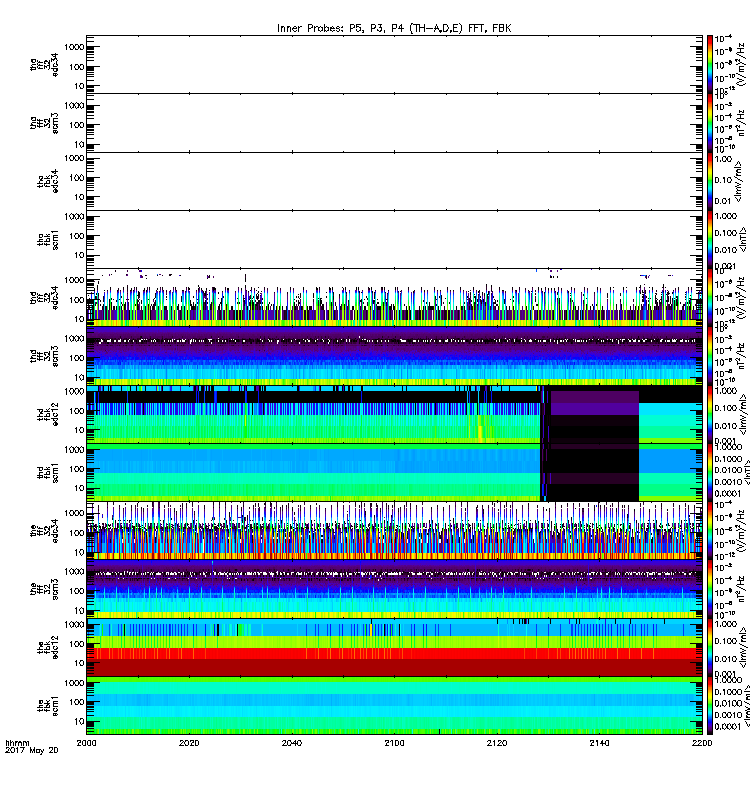Click the 2000 time axis label

(86, 743)
